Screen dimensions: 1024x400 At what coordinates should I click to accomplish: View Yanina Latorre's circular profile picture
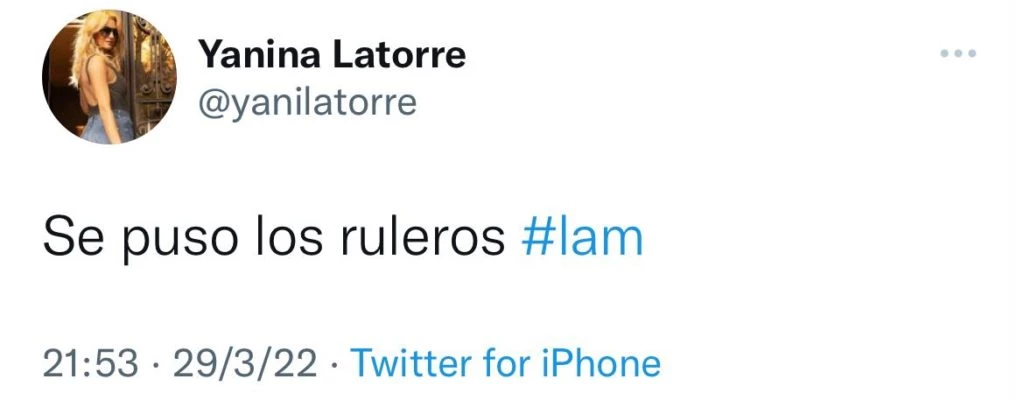click(109, 76)
